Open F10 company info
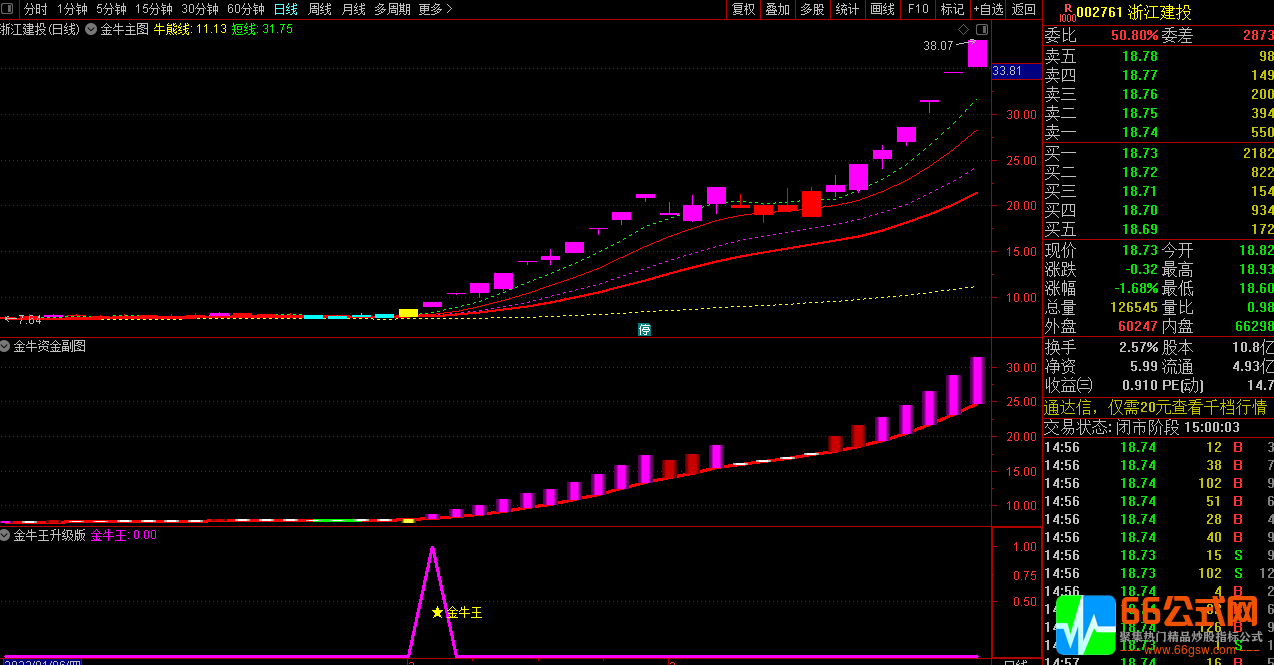Image resolution: width=1274 pixels, height=665 pixels. click(x=917, y=9)
